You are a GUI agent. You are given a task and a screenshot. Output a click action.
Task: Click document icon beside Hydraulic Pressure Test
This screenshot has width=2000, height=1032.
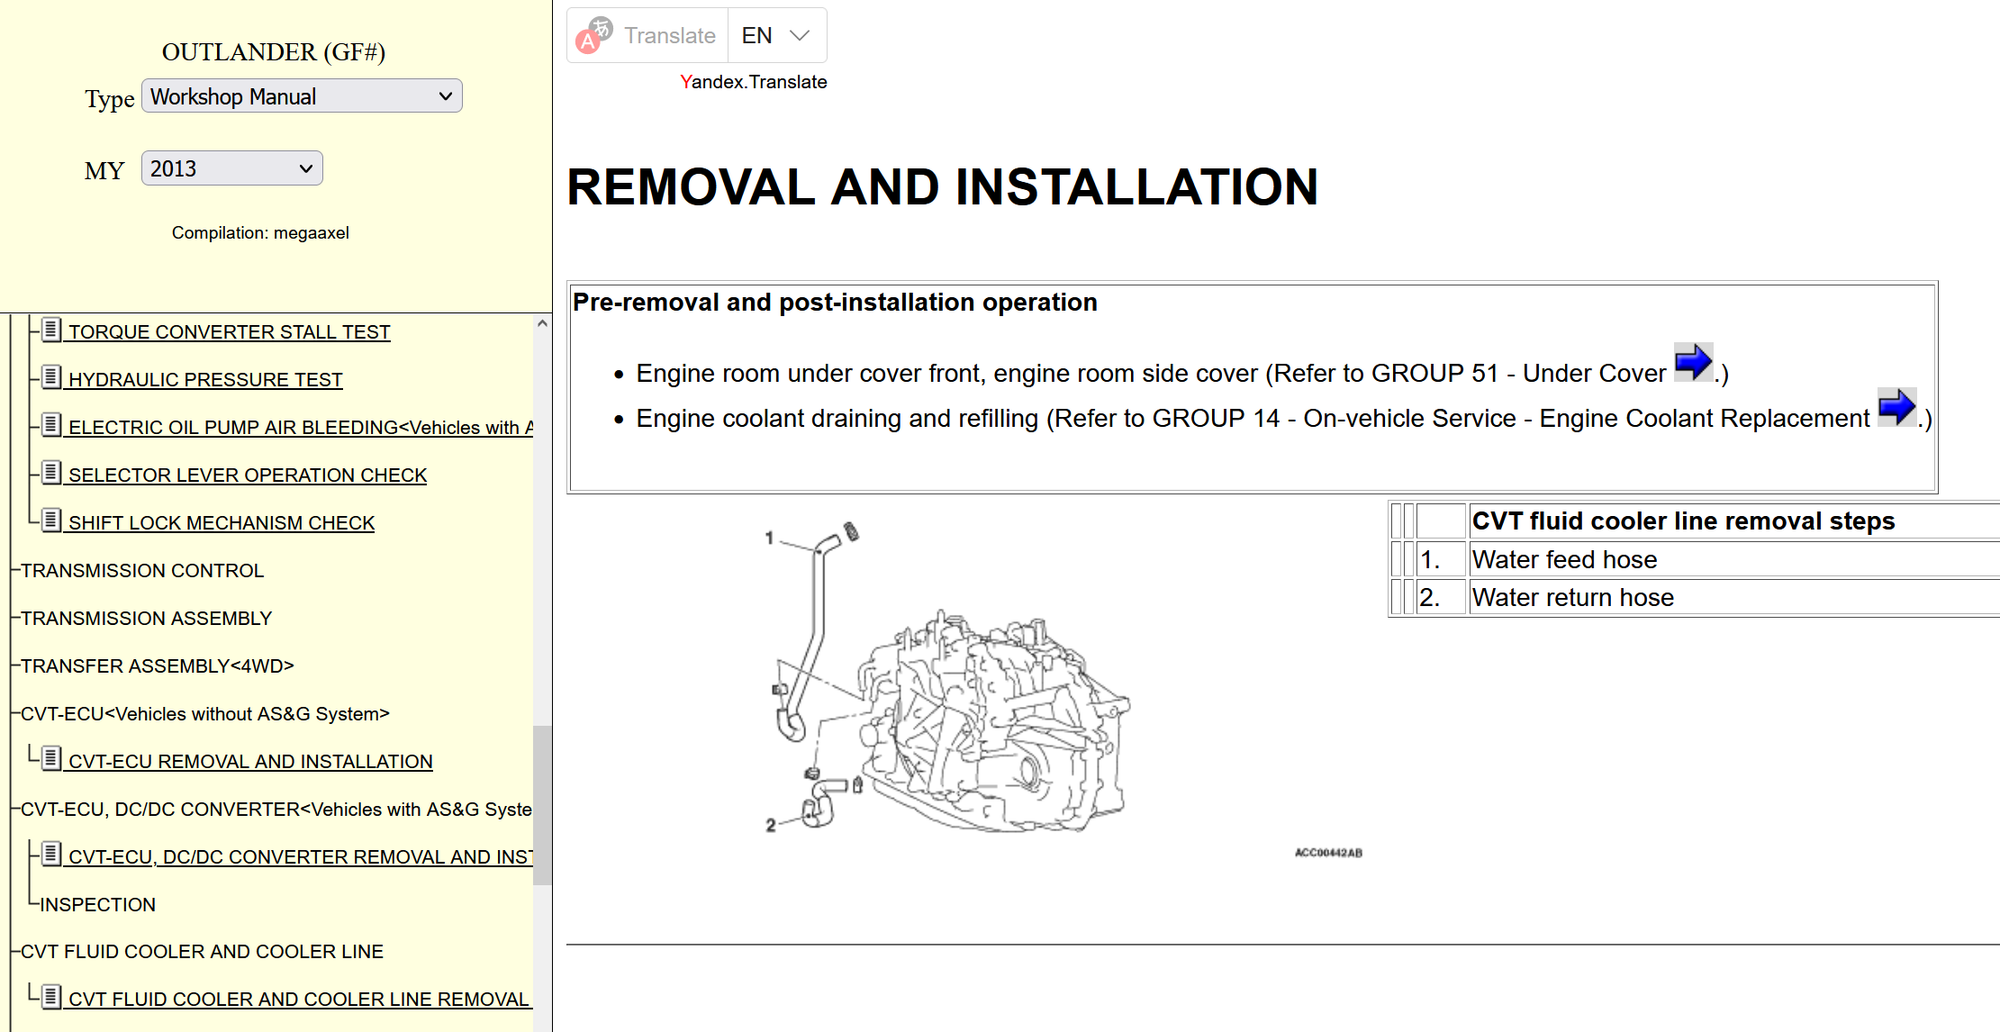52,378
